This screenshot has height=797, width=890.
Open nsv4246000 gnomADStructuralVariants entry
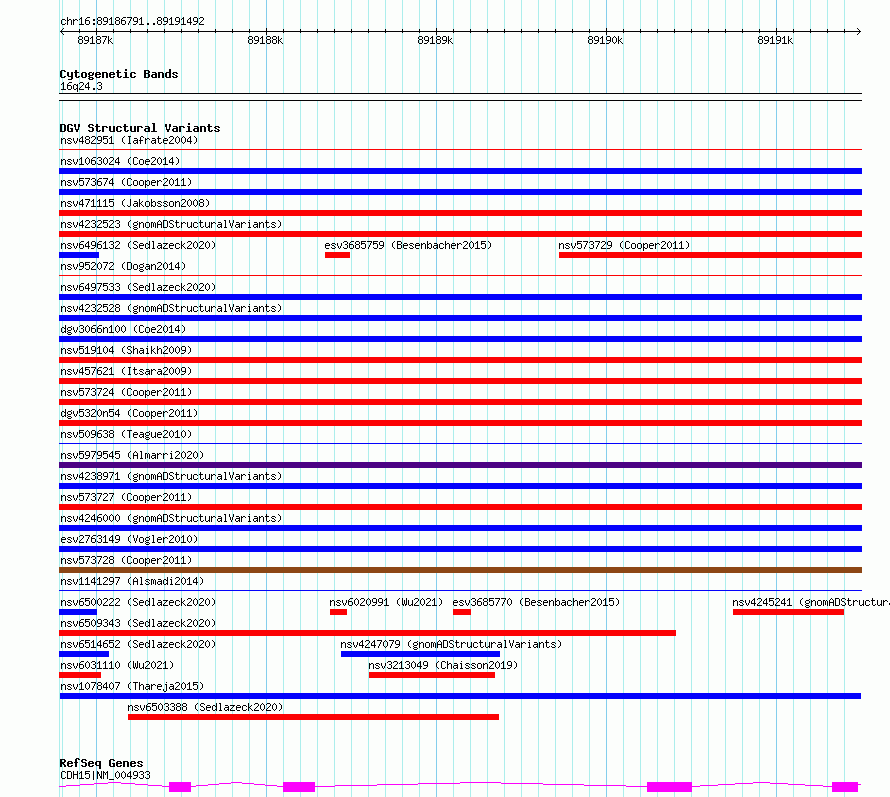point(171,518)
